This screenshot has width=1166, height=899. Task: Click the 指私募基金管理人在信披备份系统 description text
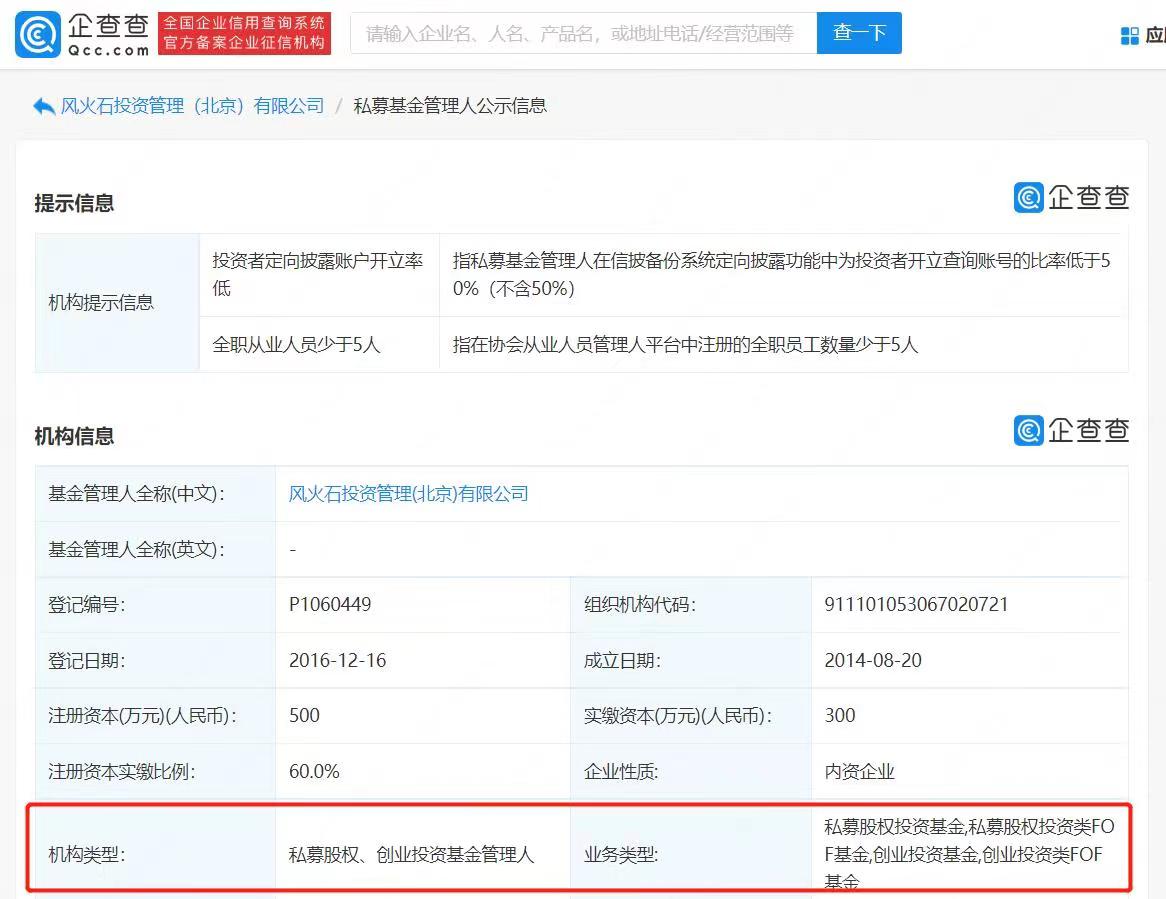point(782,274)
